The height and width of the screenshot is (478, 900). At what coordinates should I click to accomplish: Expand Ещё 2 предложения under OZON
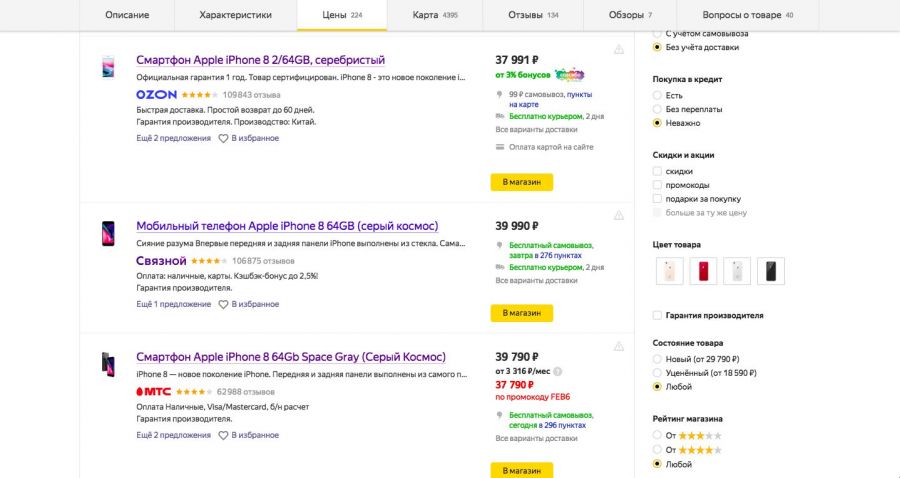click(173, 138)
